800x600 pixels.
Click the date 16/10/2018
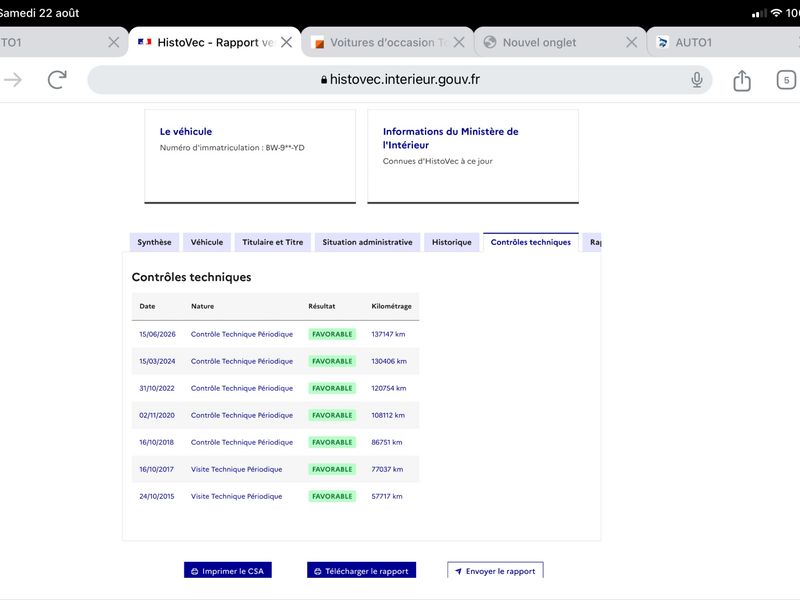click(156, 442)
